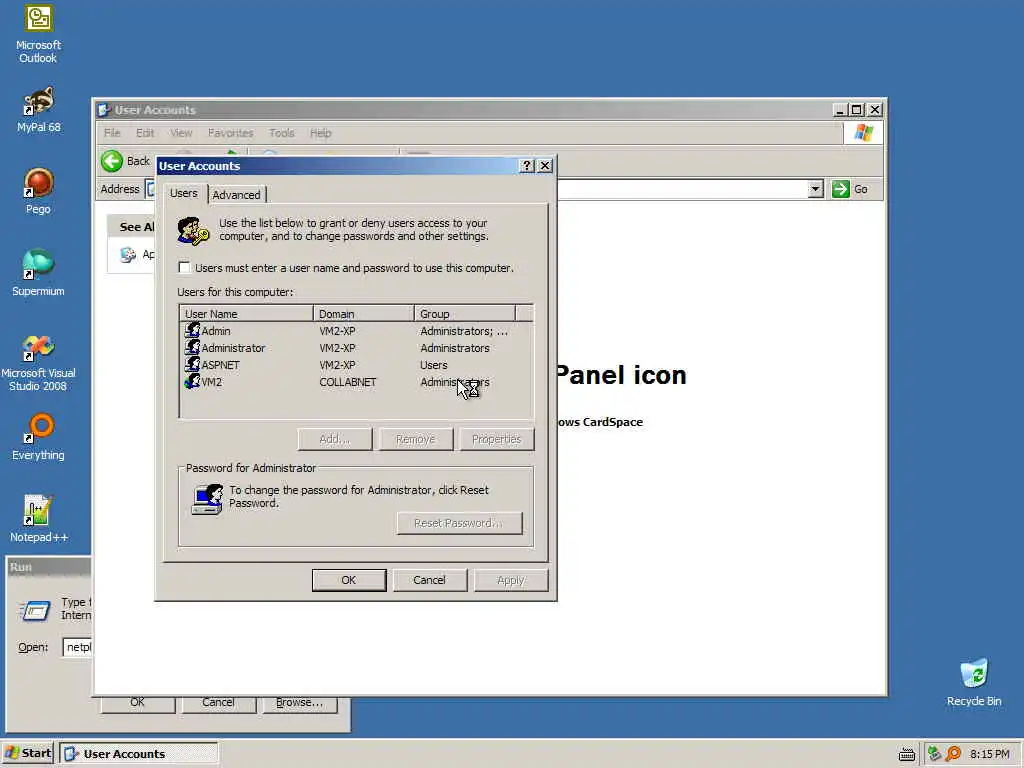The image size is (1024, 768).
Task: Click the Apply button
Action: [x=511, y=580]
